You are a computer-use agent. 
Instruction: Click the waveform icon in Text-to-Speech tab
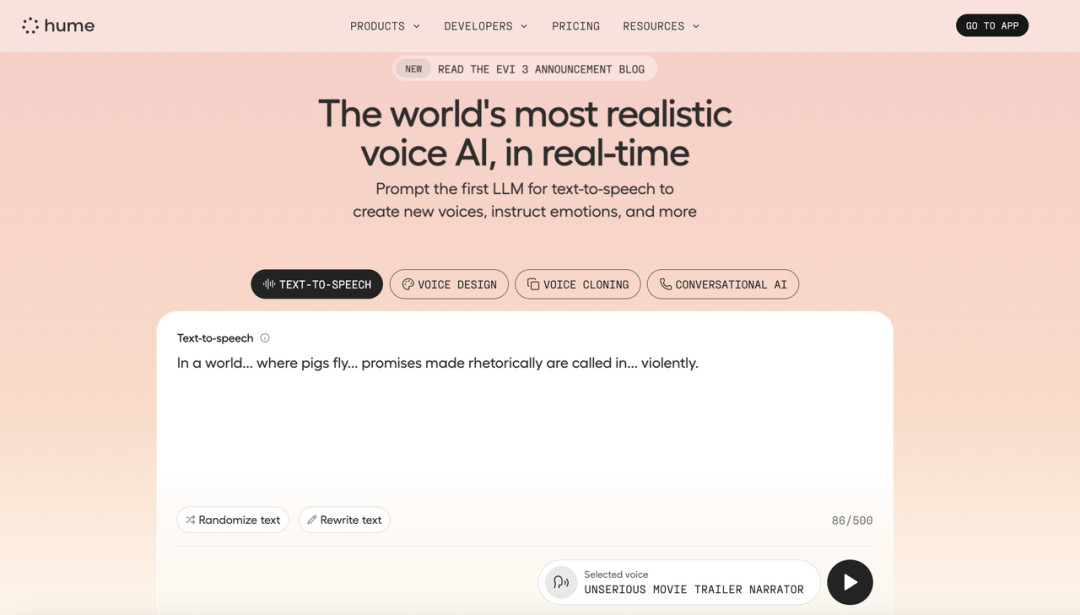pyautogui.click(x=269, y=284)
